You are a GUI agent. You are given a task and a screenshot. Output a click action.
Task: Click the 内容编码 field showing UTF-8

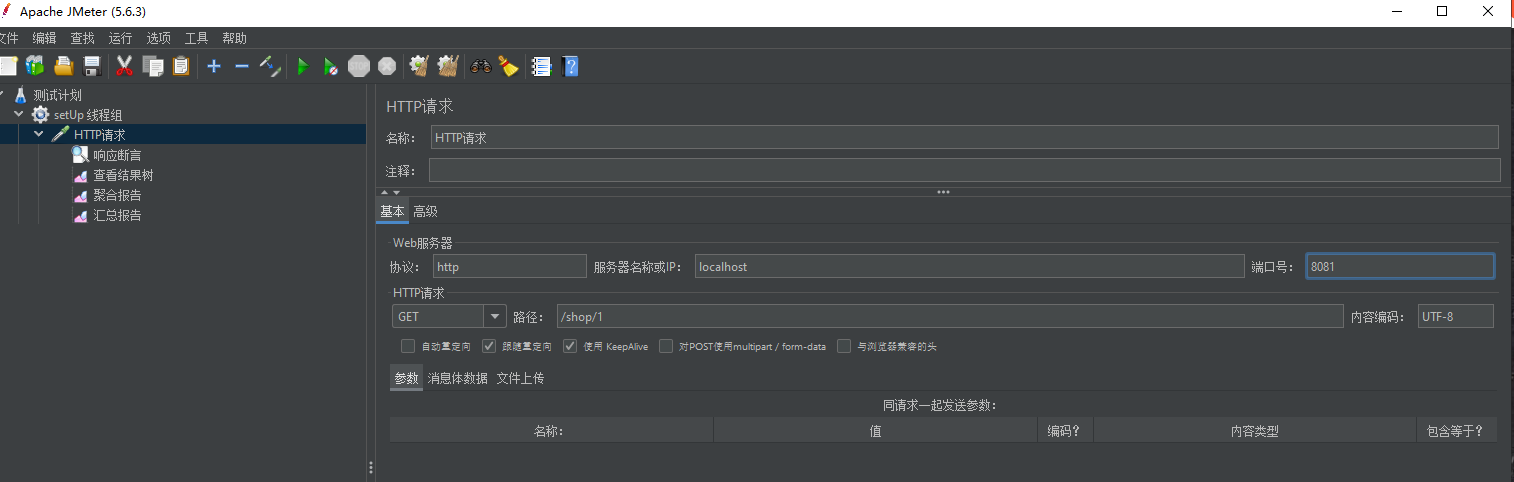(x=1456, y=316)
